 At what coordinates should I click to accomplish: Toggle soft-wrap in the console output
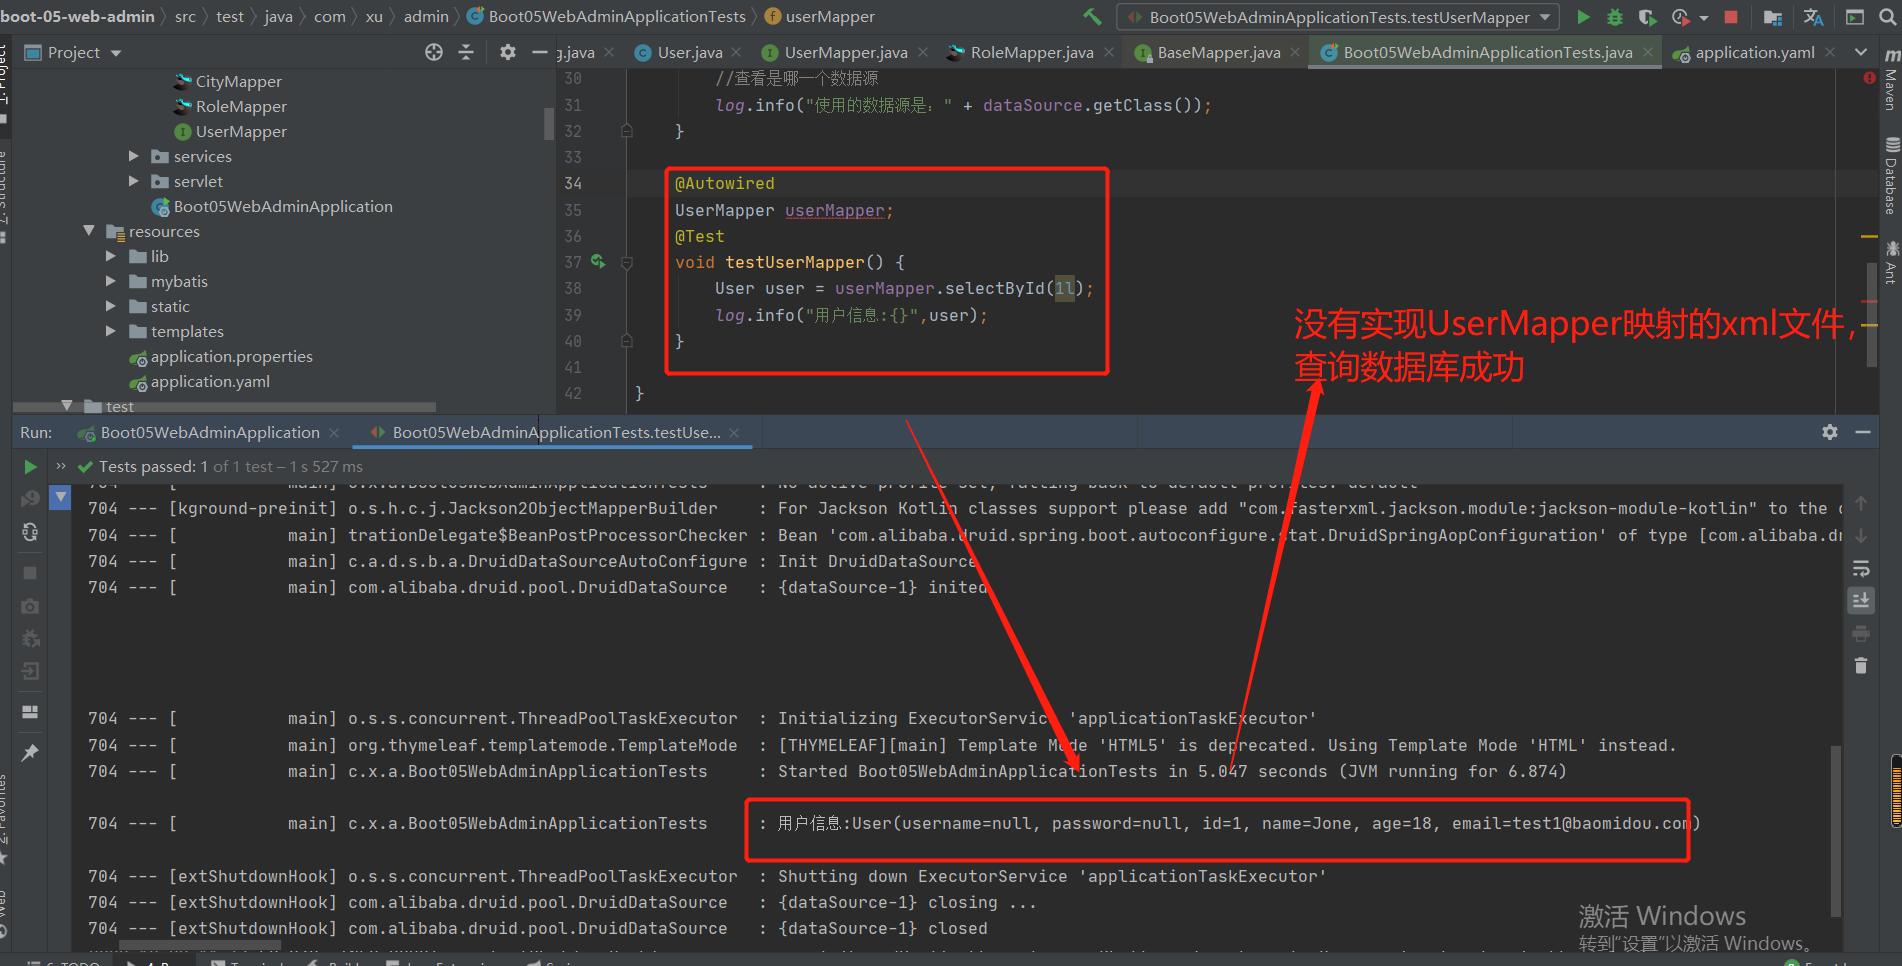[x=1861, y=568]
